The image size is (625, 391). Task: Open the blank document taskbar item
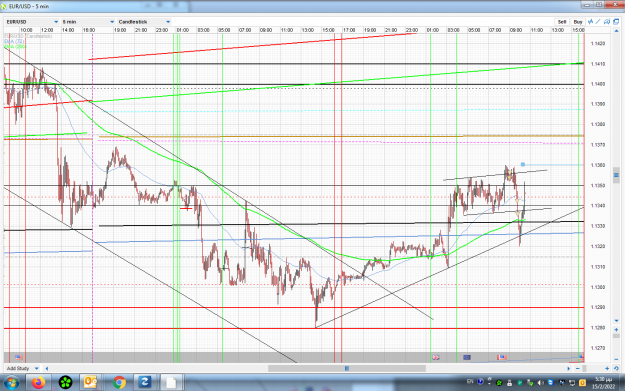(x=171, y=383)
